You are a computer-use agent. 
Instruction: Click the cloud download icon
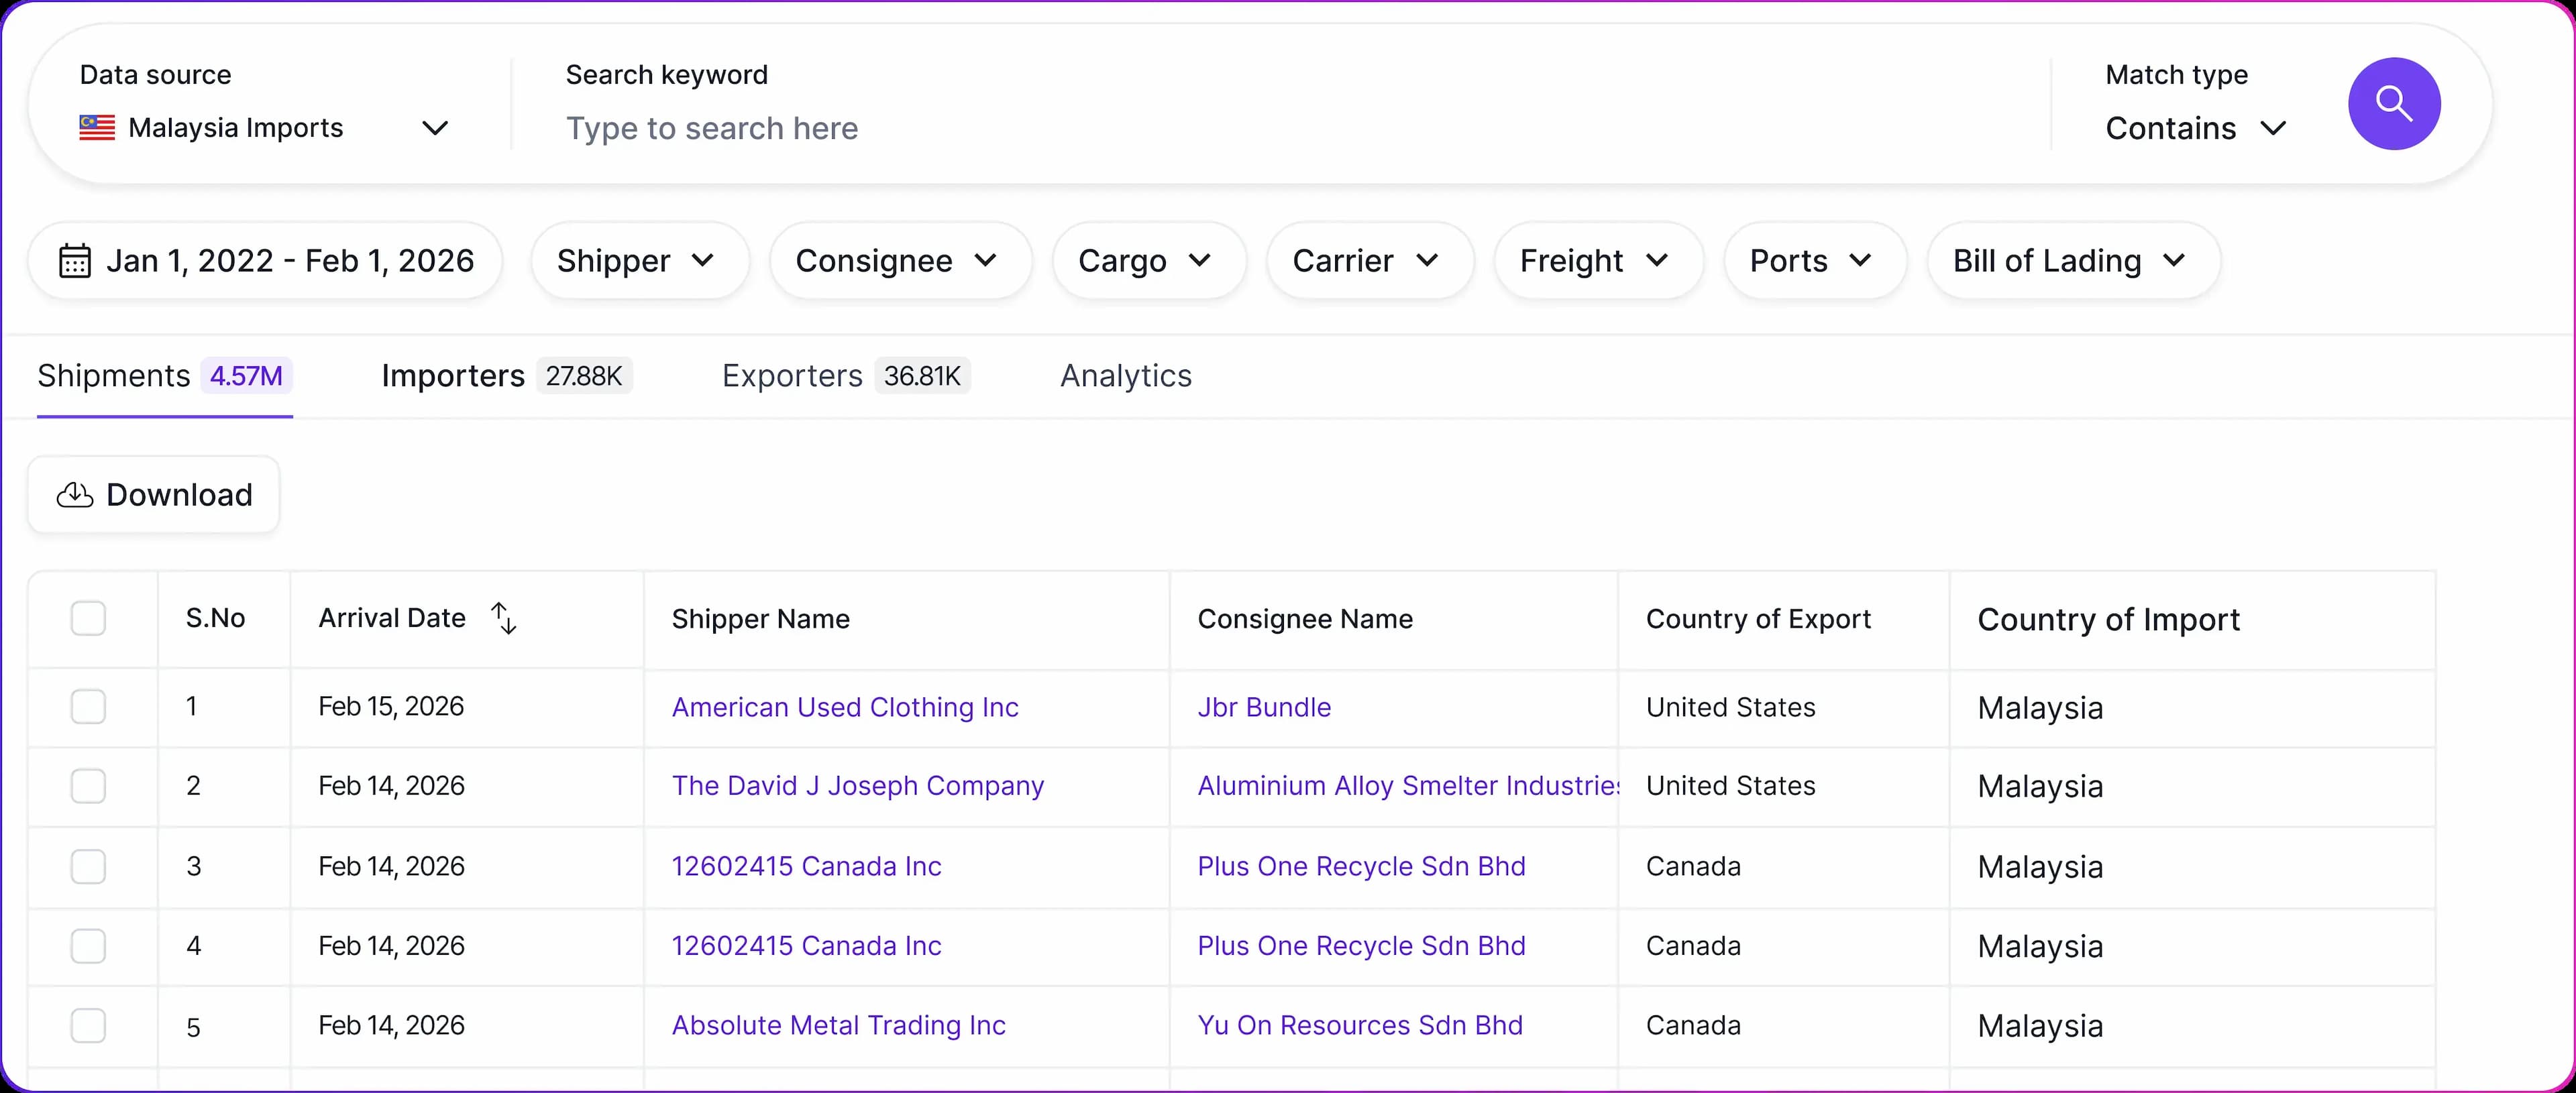(75, 495)
